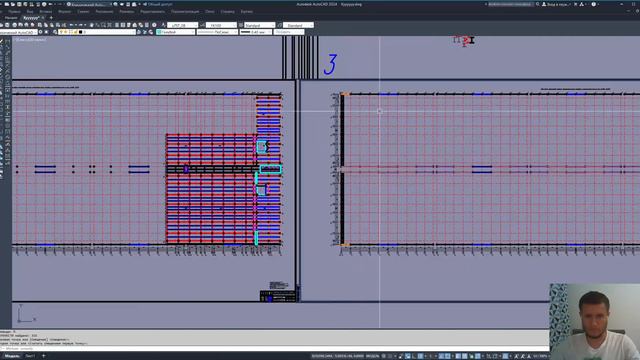This screenshot has width=640, height=360.
Task: Click the title bar search magnifier icon
Action: 538,4
